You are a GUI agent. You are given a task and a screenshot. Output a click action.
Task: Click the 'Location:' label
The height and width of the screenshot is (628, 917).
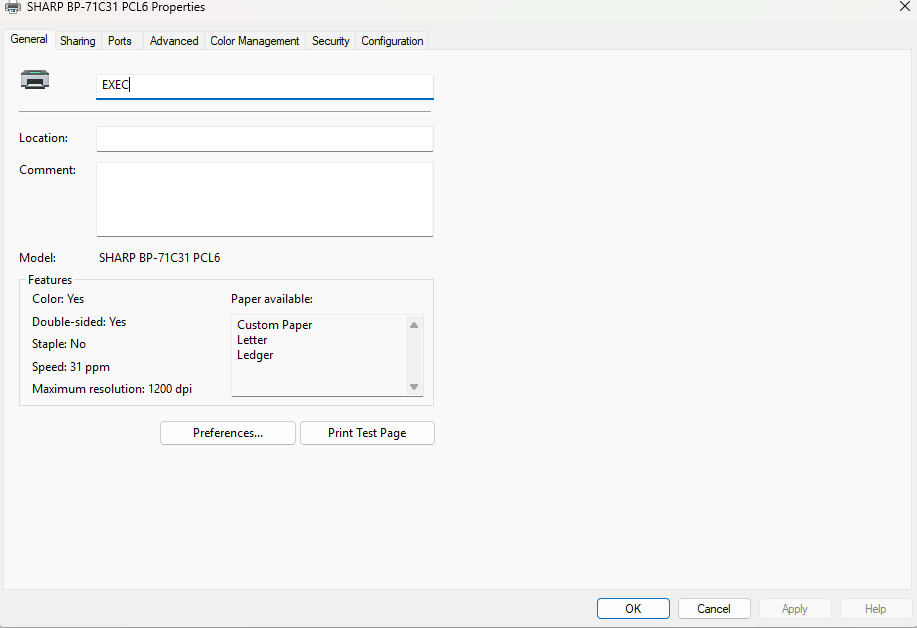coord(43,138)
